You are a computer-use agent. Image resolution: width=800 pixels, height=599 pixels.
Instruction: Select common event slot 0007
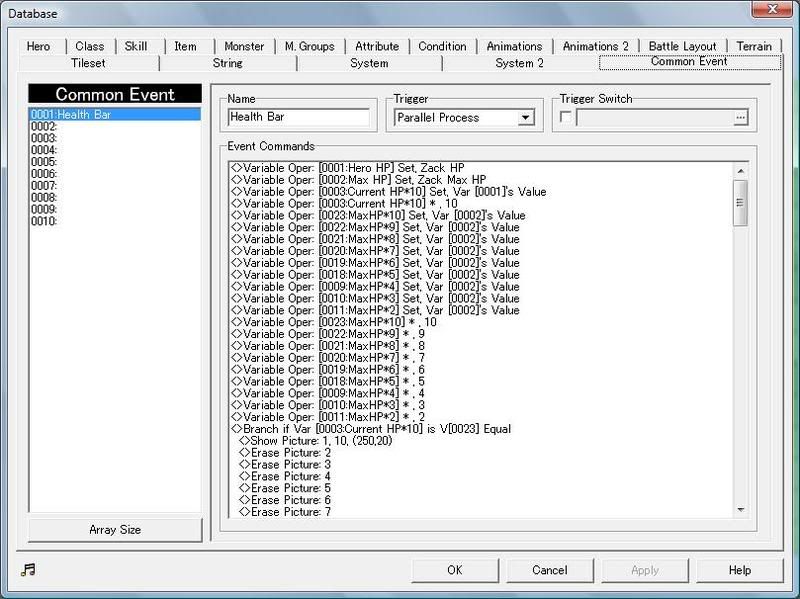[x=115, y=186]
